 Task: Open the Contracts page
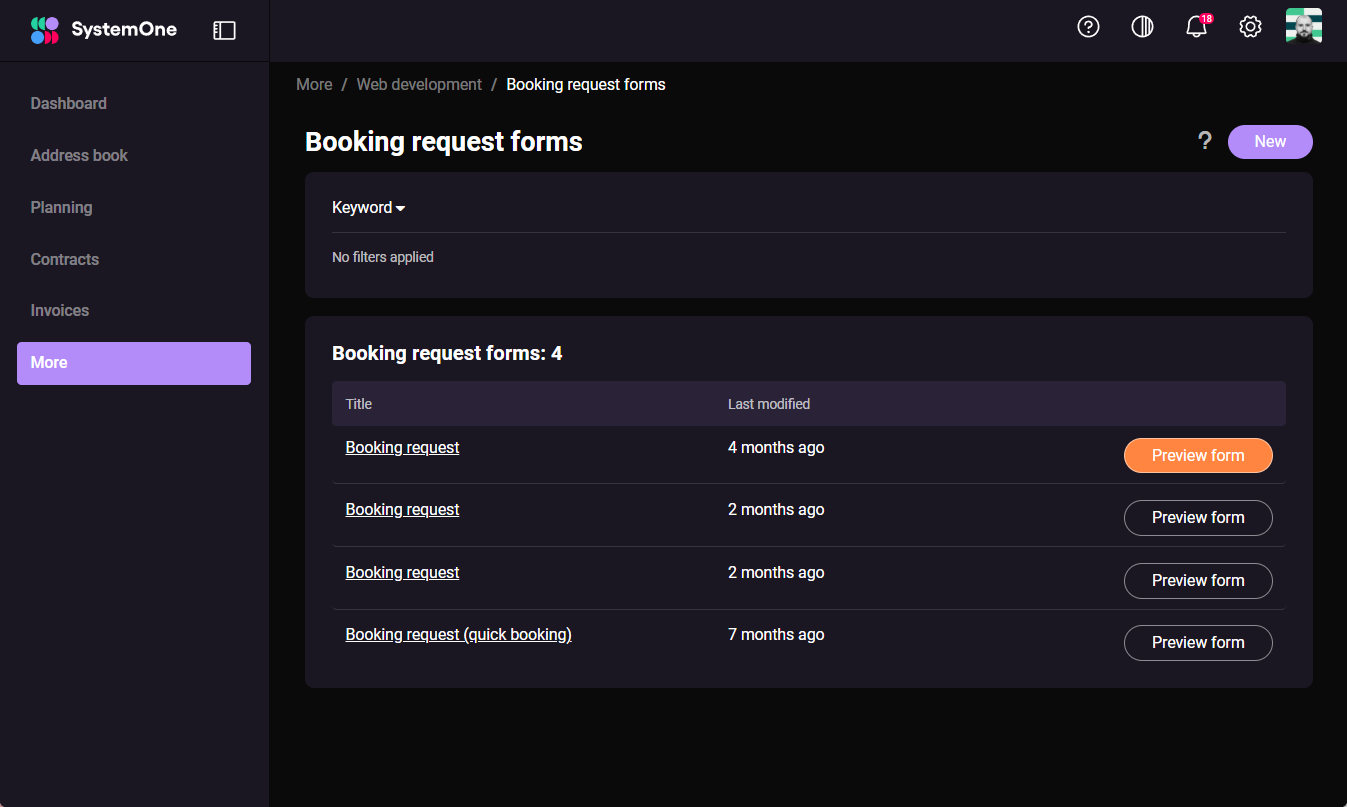tap(64, 259)
